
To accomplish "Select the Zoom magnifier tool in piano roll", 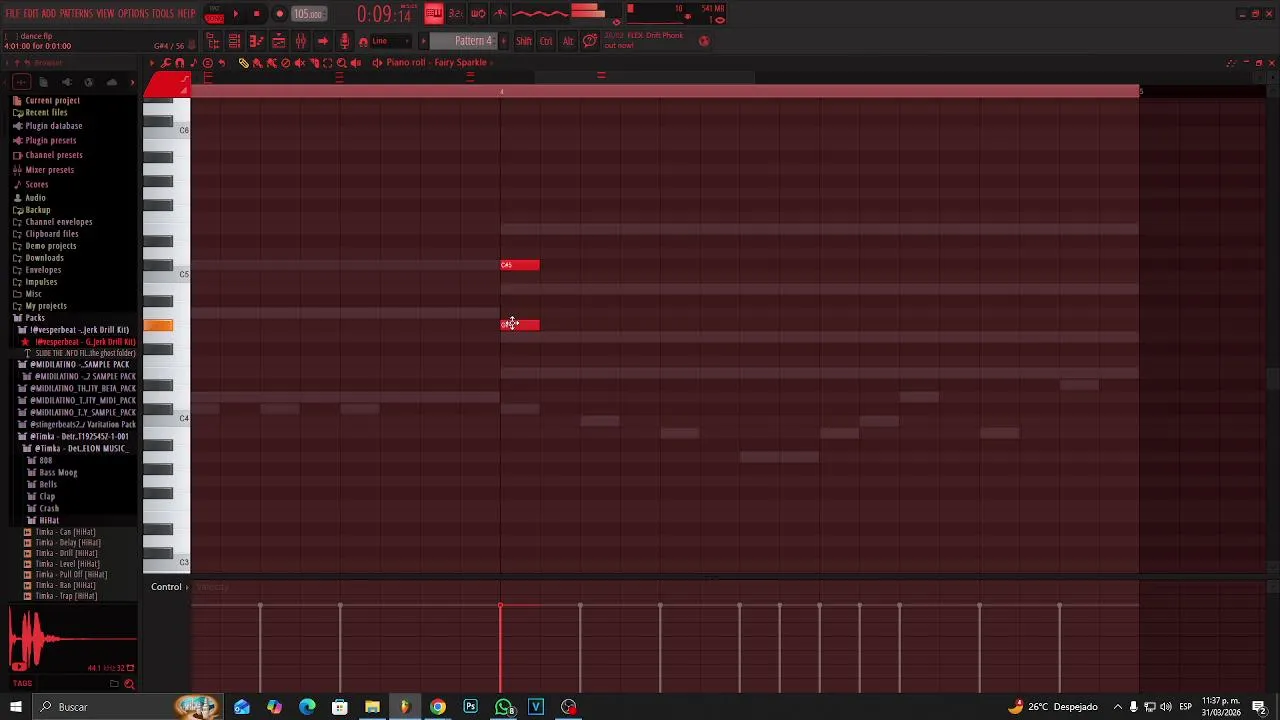I will pyautogui.click(x=342, y=63).
